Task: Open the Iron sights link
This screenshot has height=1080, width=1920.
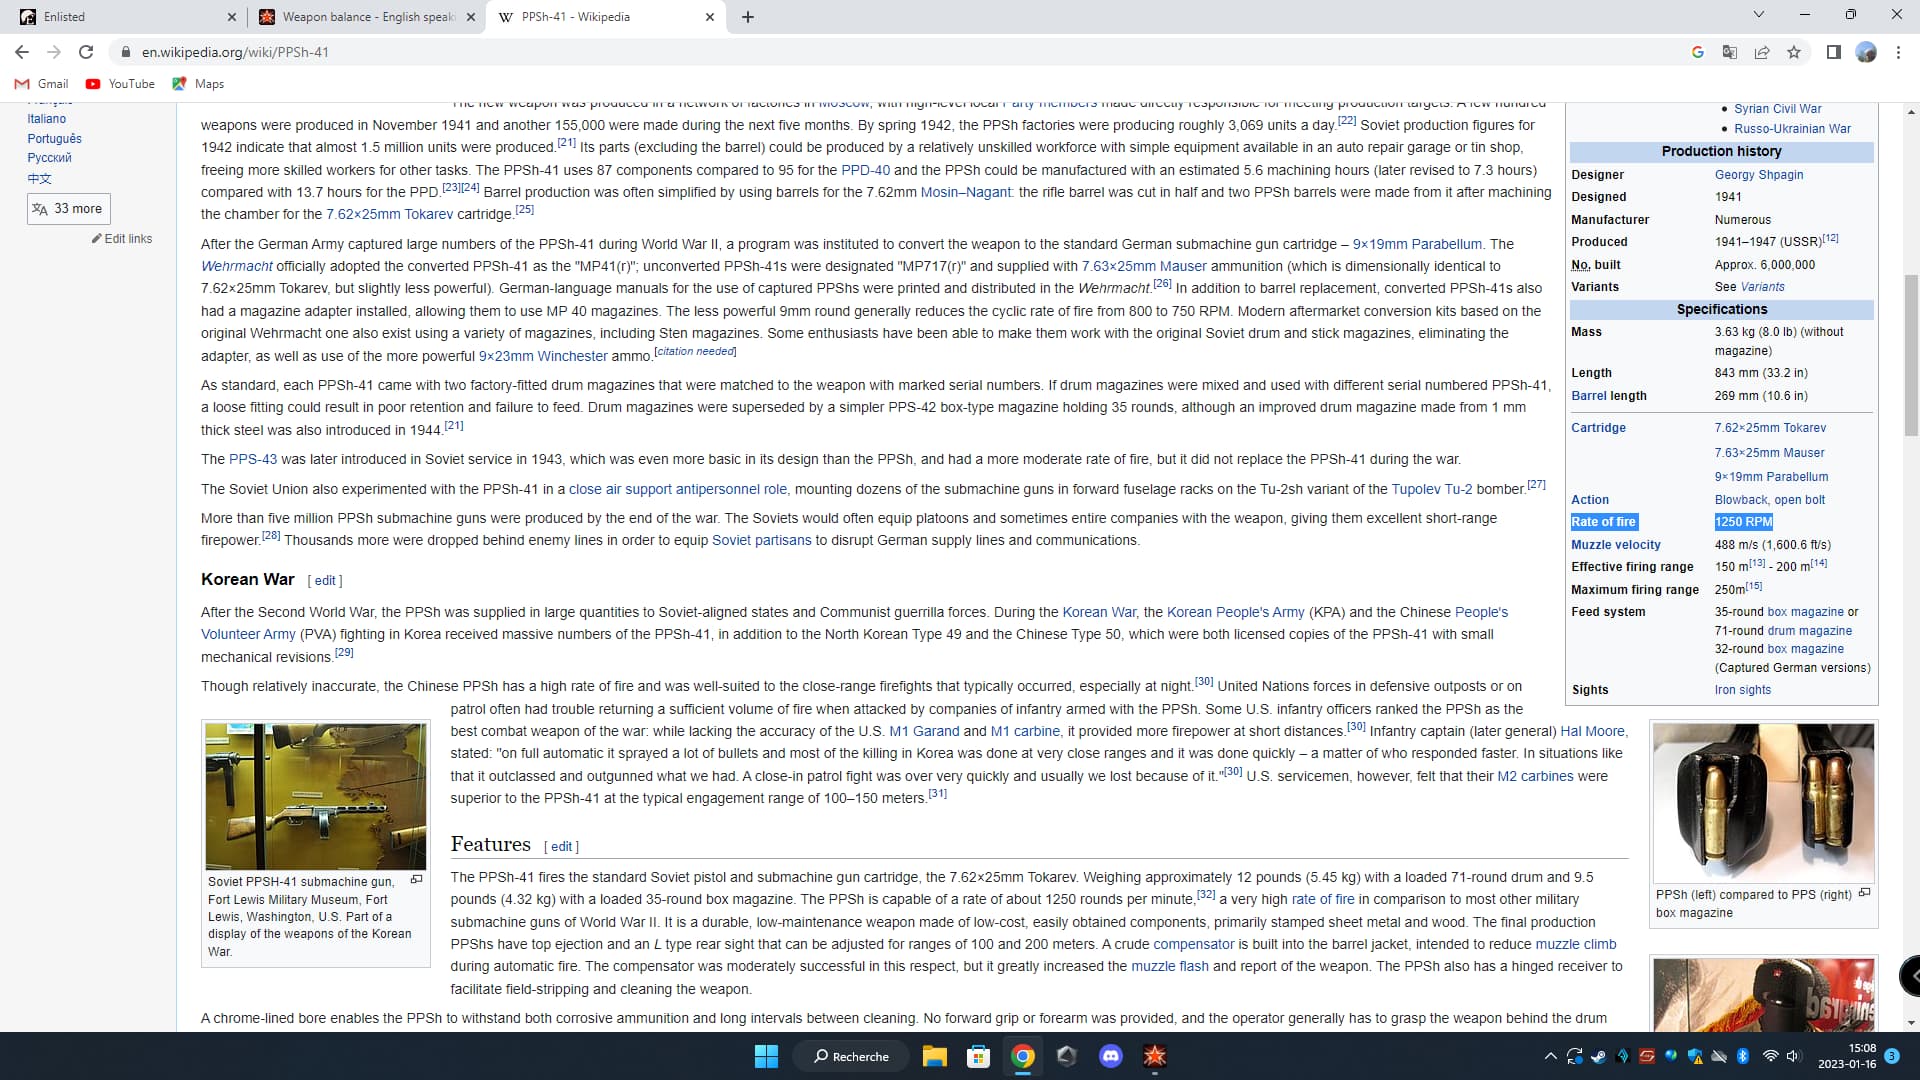Action: (1742, 690)
